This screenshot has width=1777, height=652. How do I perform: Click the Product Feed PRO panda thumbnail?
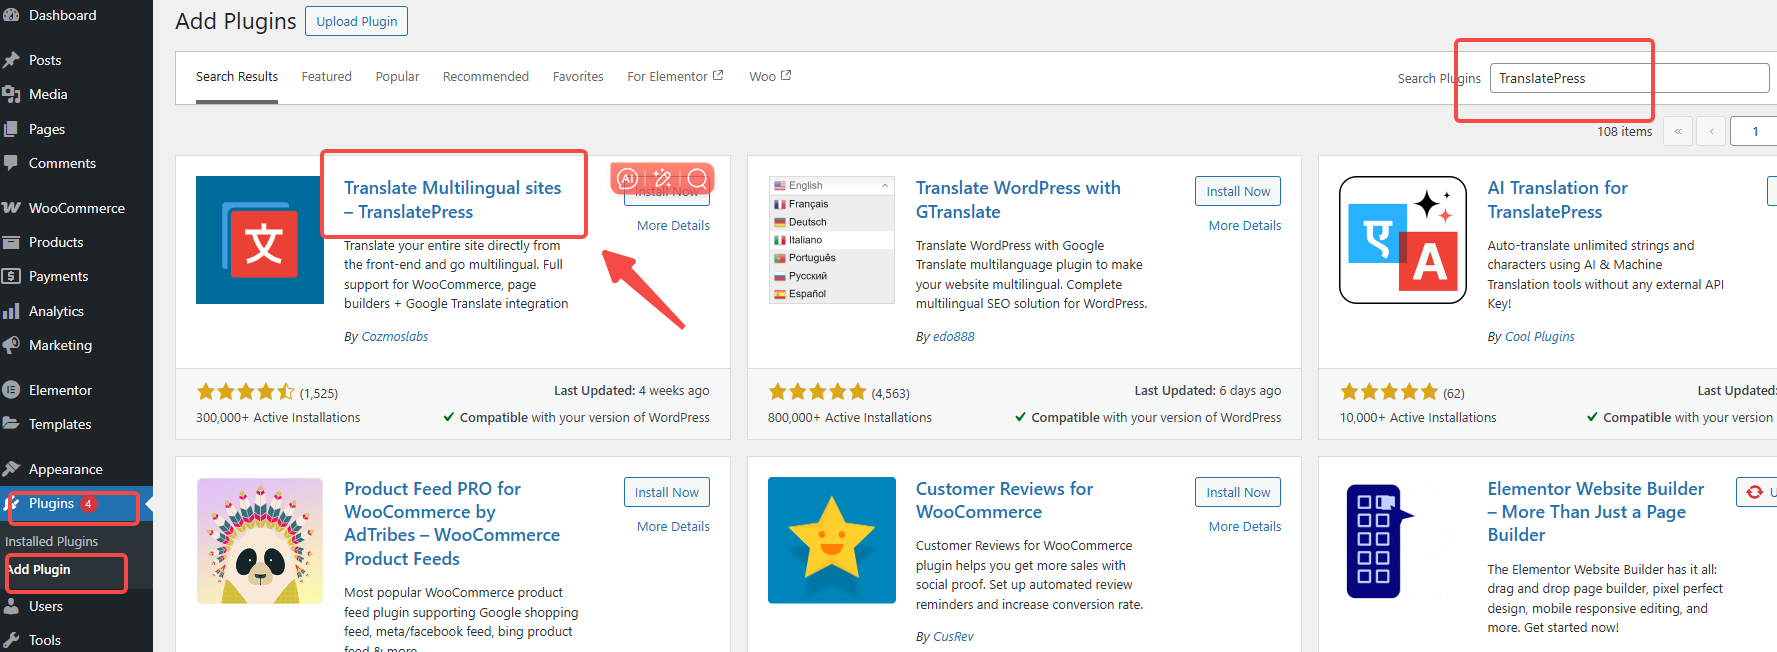260,540
